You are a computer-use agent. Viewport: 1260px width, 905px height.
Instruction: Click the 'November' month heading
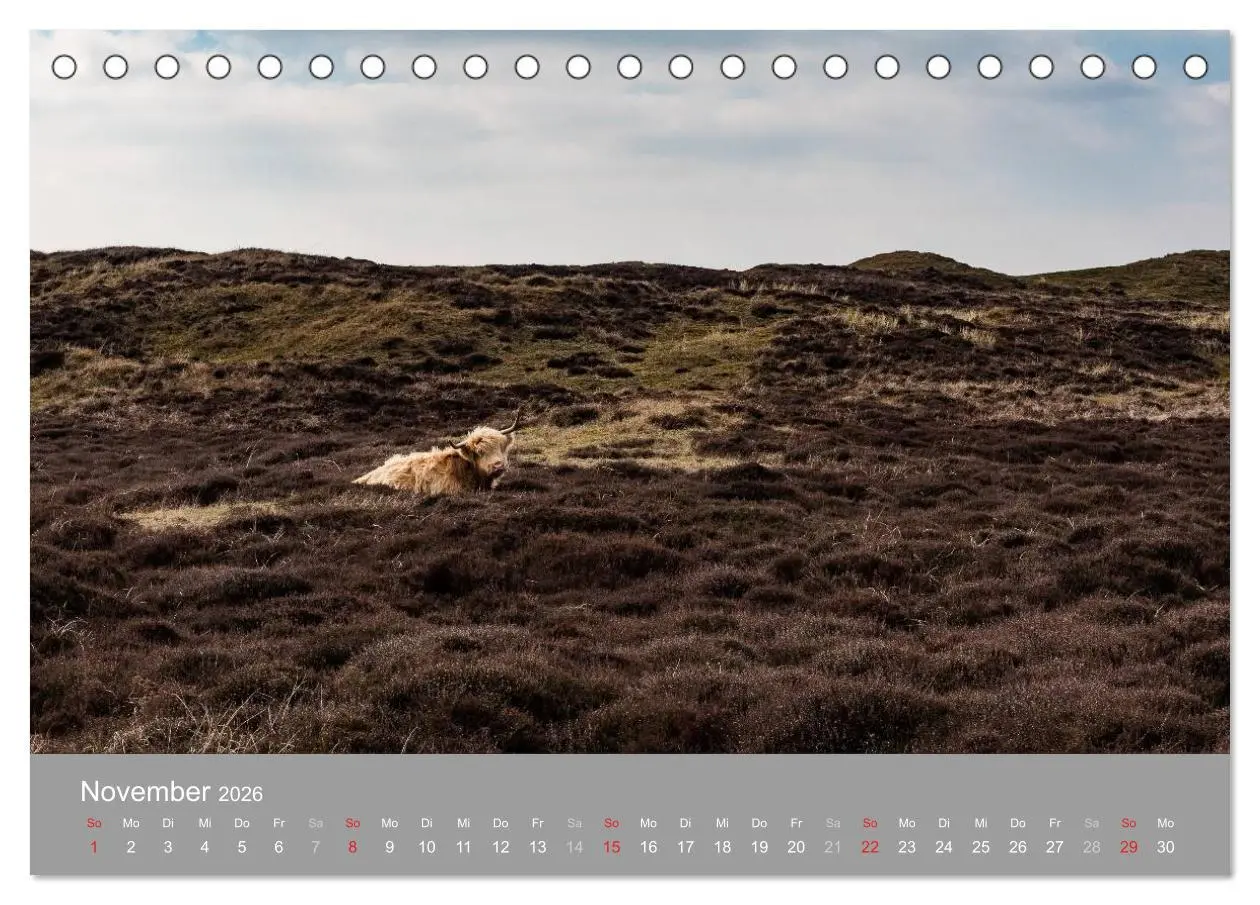click(145, 791)
